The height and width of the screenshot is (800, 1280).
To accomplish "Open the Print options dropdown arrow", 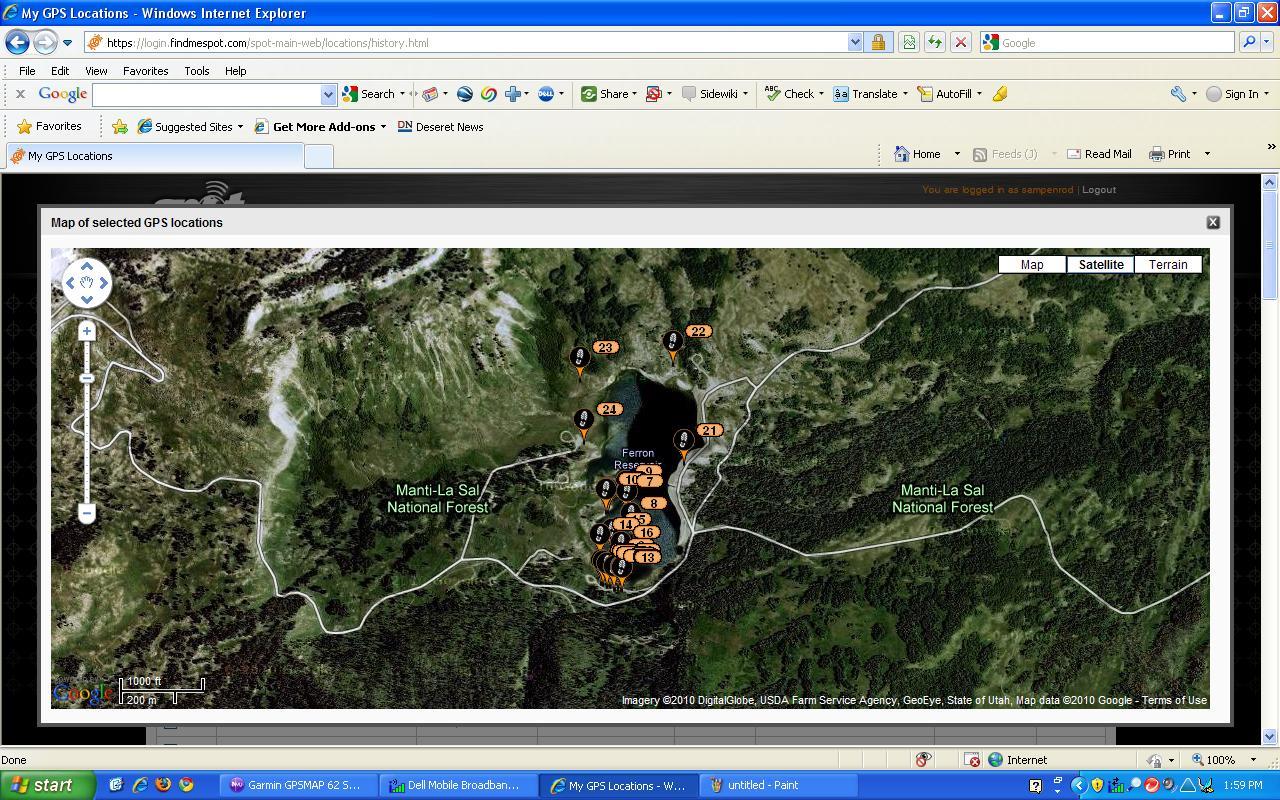I will pos(1207,154).
